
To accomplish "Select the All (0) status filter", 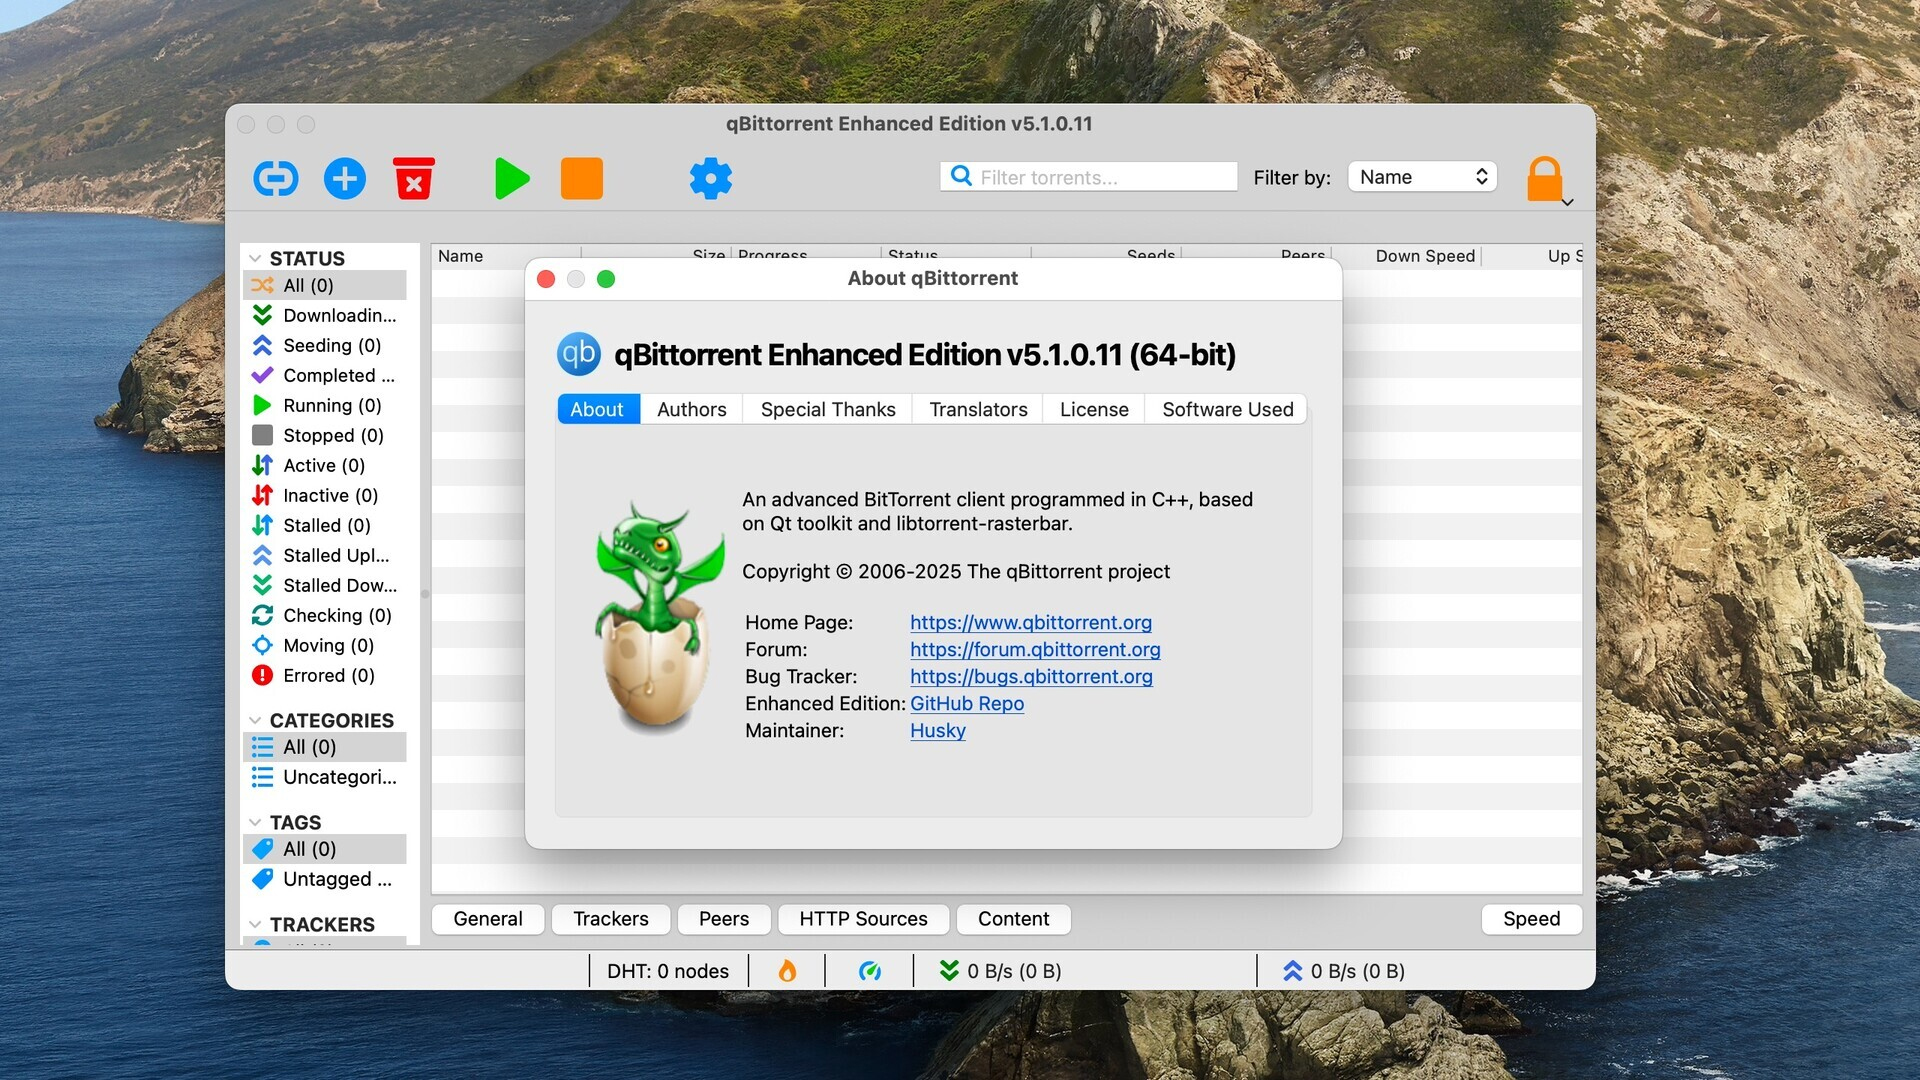I will click(x=325, y=285).
